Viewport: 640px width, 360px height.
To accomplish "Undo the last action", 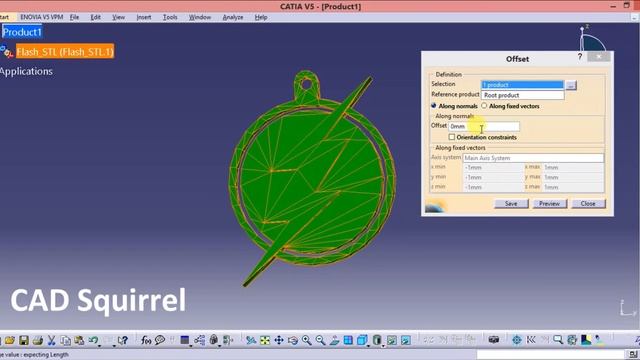I will tap(93, 340).
